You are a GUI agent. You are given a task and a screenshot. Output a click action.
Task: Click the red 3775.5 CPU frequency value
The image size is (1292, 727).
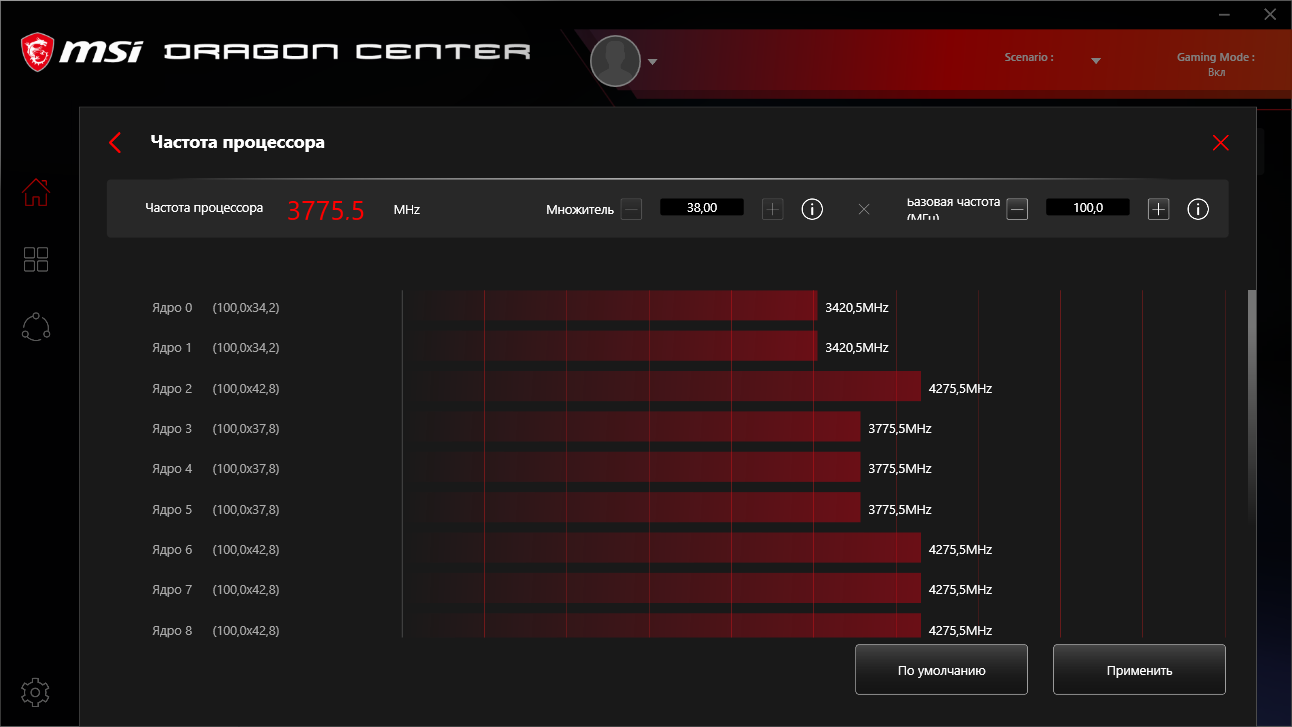(x=326, y=211)
